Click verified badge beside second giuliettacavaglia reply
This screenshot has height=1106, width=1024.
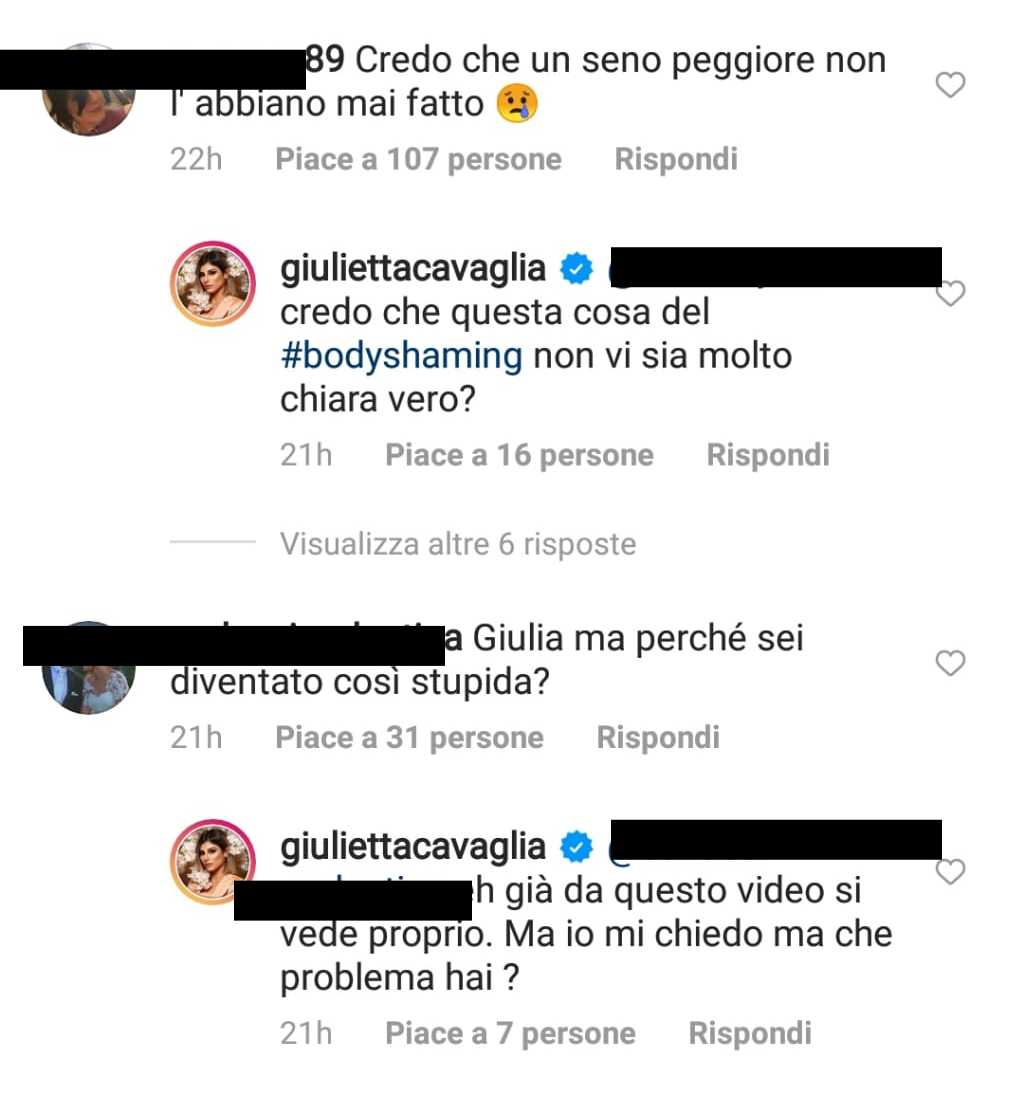click(x=577, y=847)
